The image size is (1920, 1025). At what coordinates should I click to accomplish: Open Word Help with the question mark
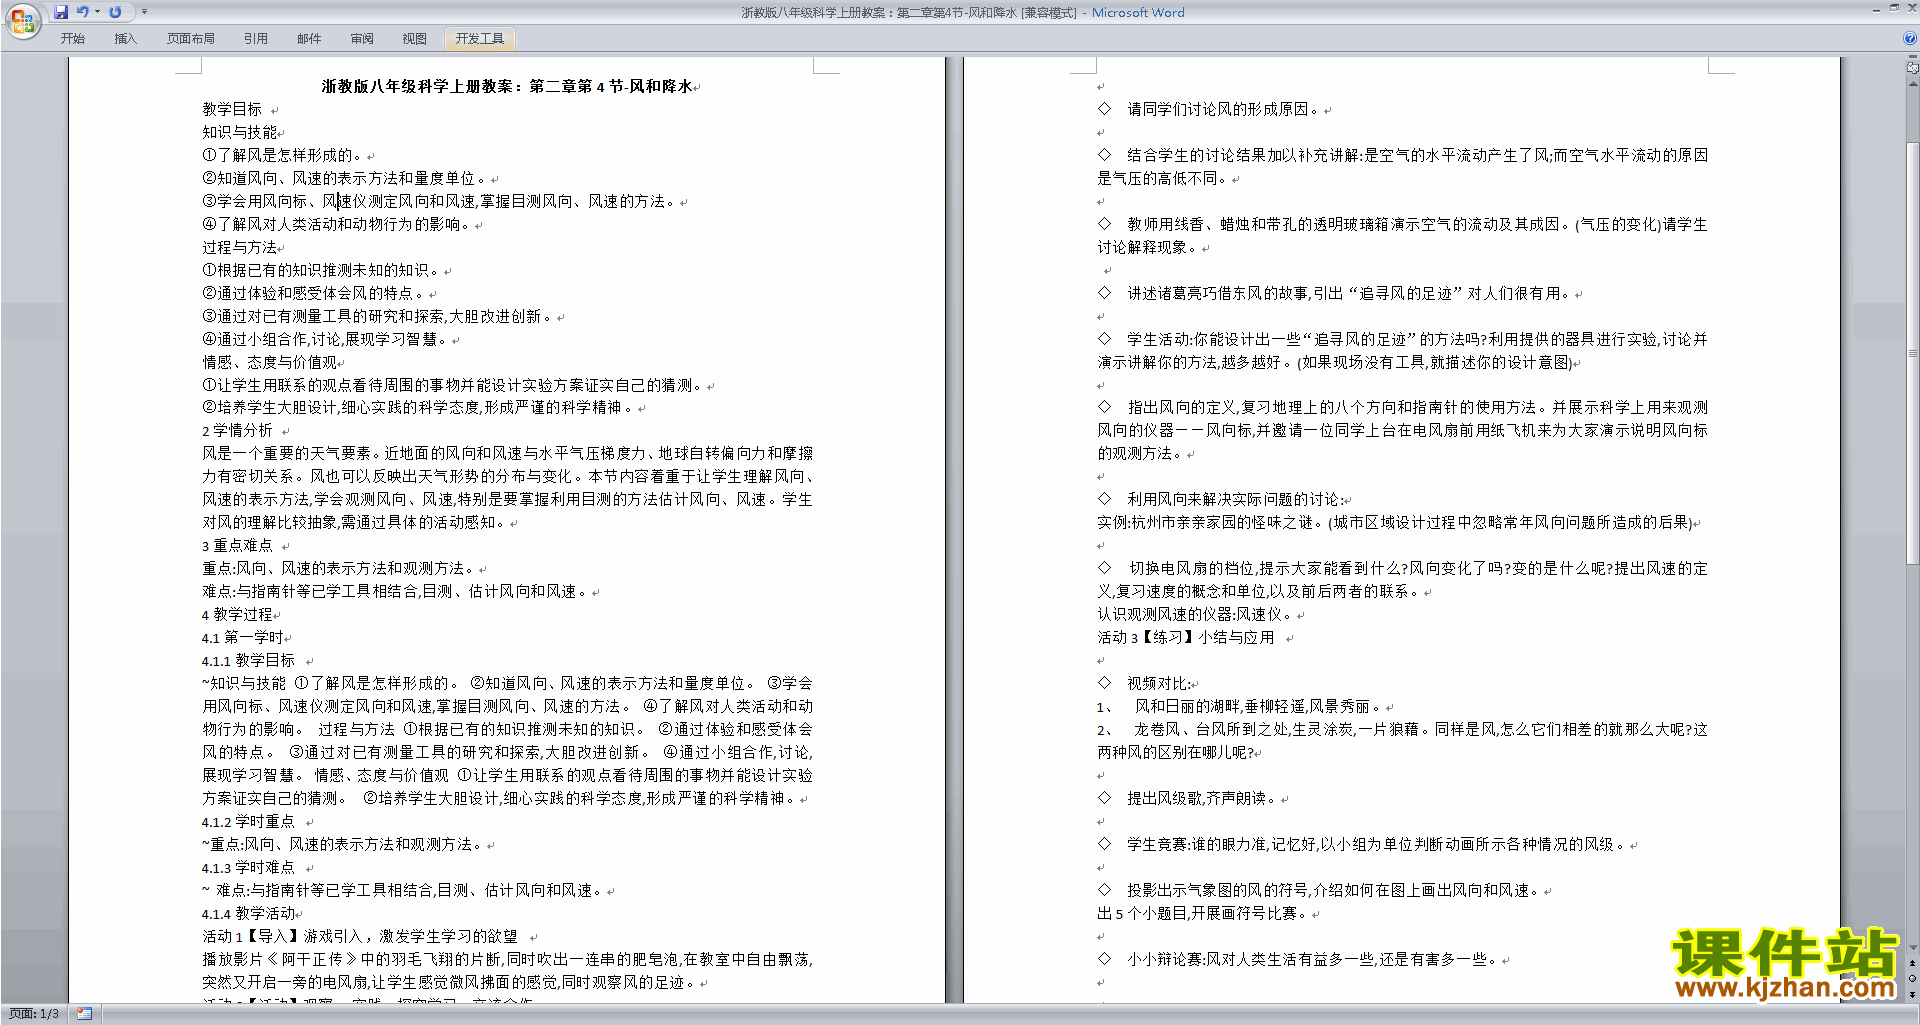(x=1910, y=39)
